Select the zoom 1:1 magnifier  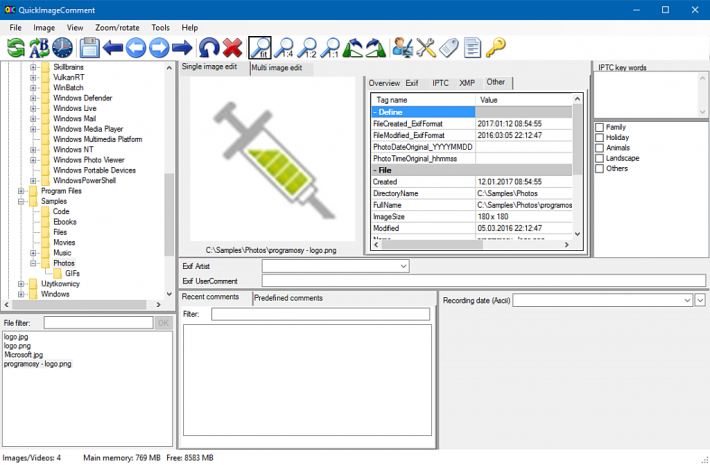click(331, 48)
